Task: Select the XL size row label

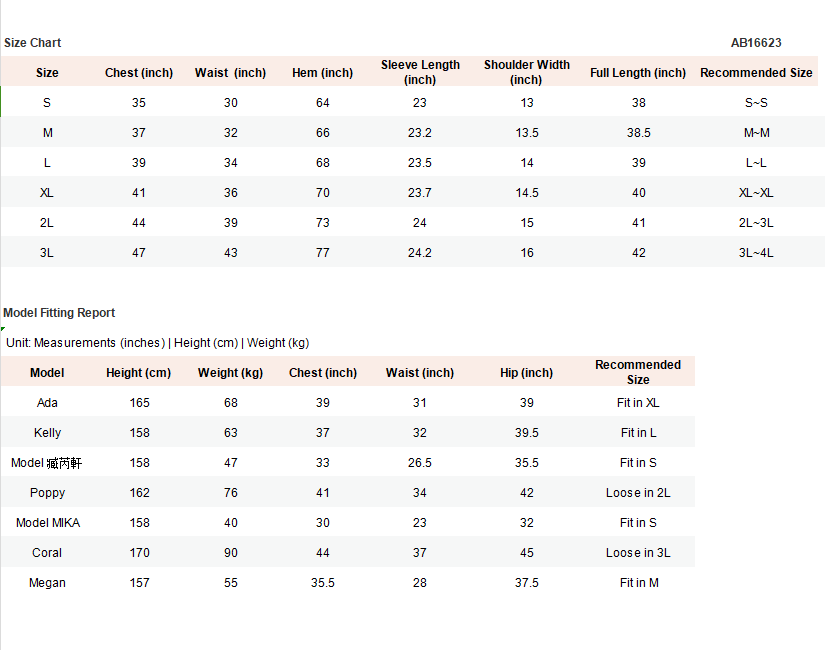Action: coord(47,193)
